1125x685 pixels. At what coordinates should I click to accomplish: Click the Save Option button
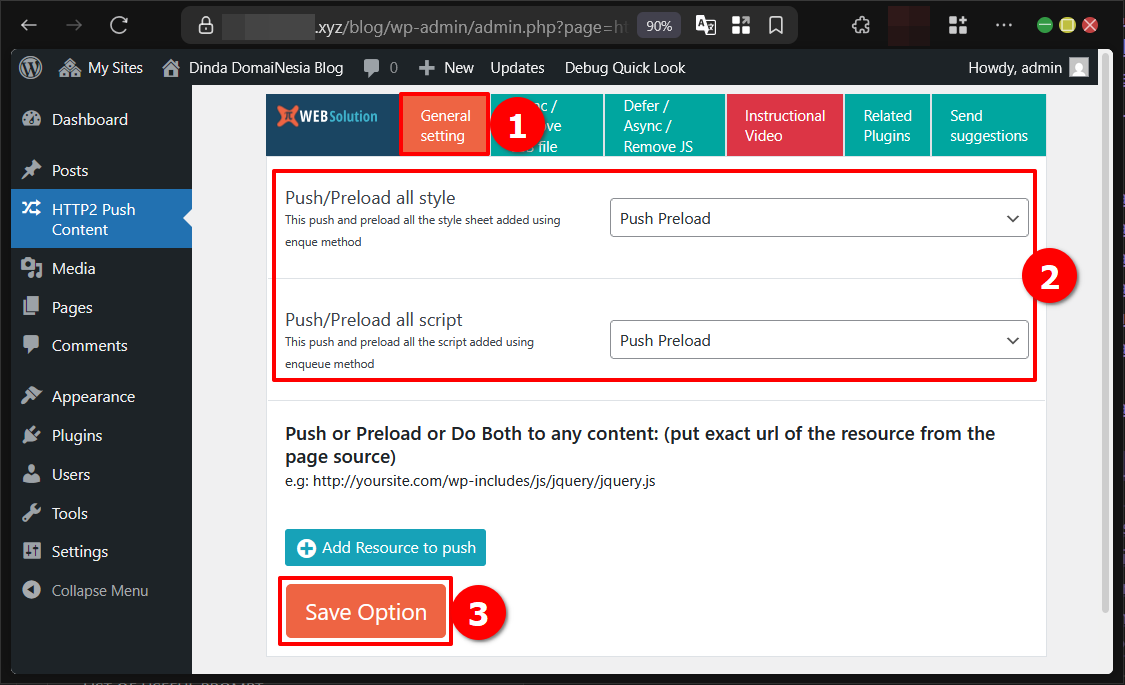point(364,611)
